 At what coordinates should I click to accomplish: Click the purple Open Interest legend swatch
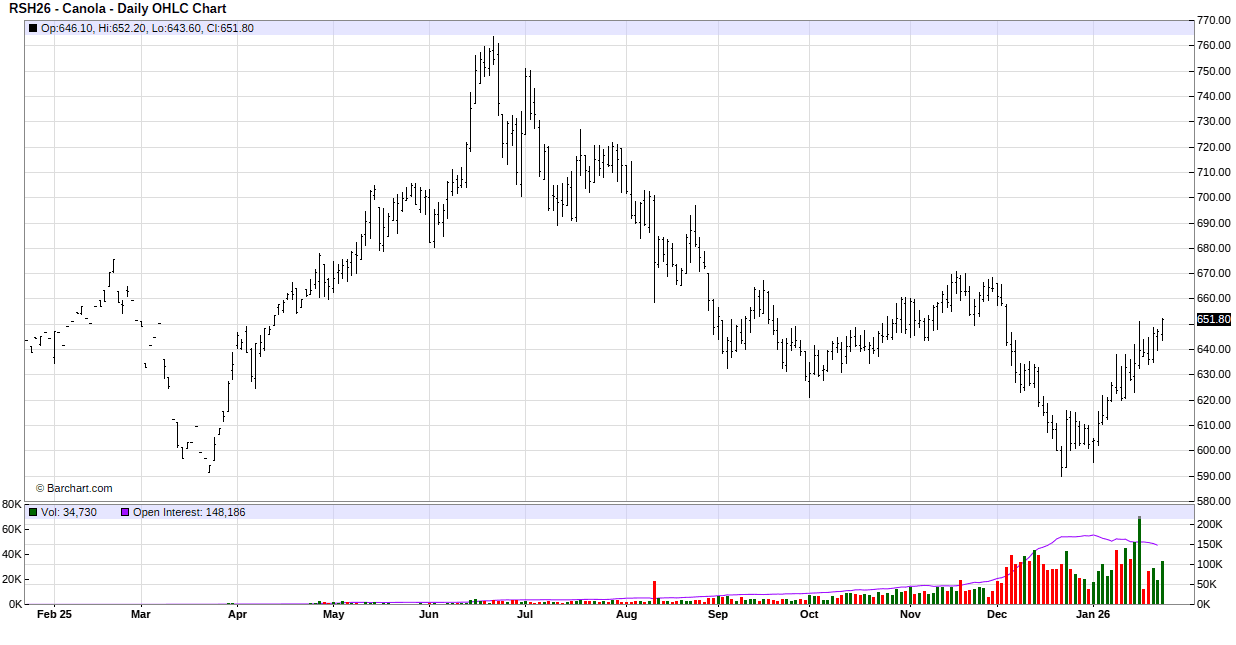coord(125,512)
